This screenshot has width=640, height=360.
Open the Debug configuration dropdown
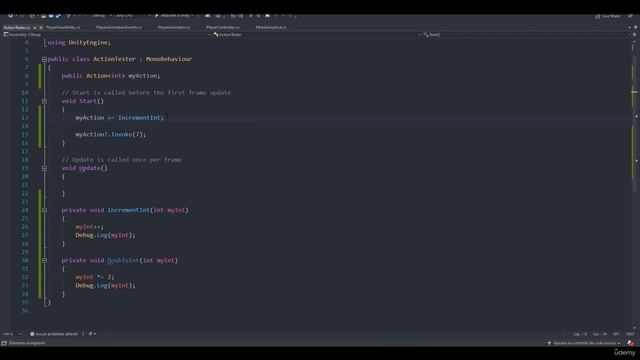(x=101, y=16)
